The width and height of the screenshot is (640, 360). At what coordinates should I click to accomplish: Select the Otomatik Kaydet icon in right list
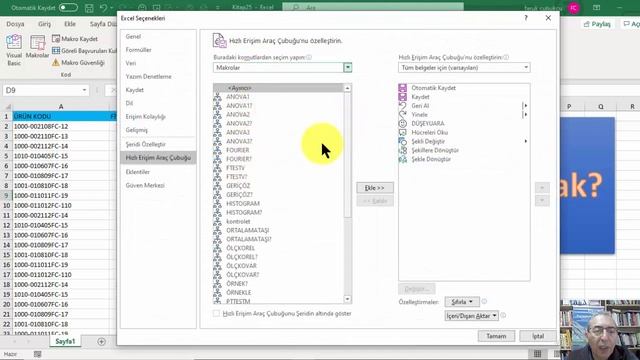402,88
